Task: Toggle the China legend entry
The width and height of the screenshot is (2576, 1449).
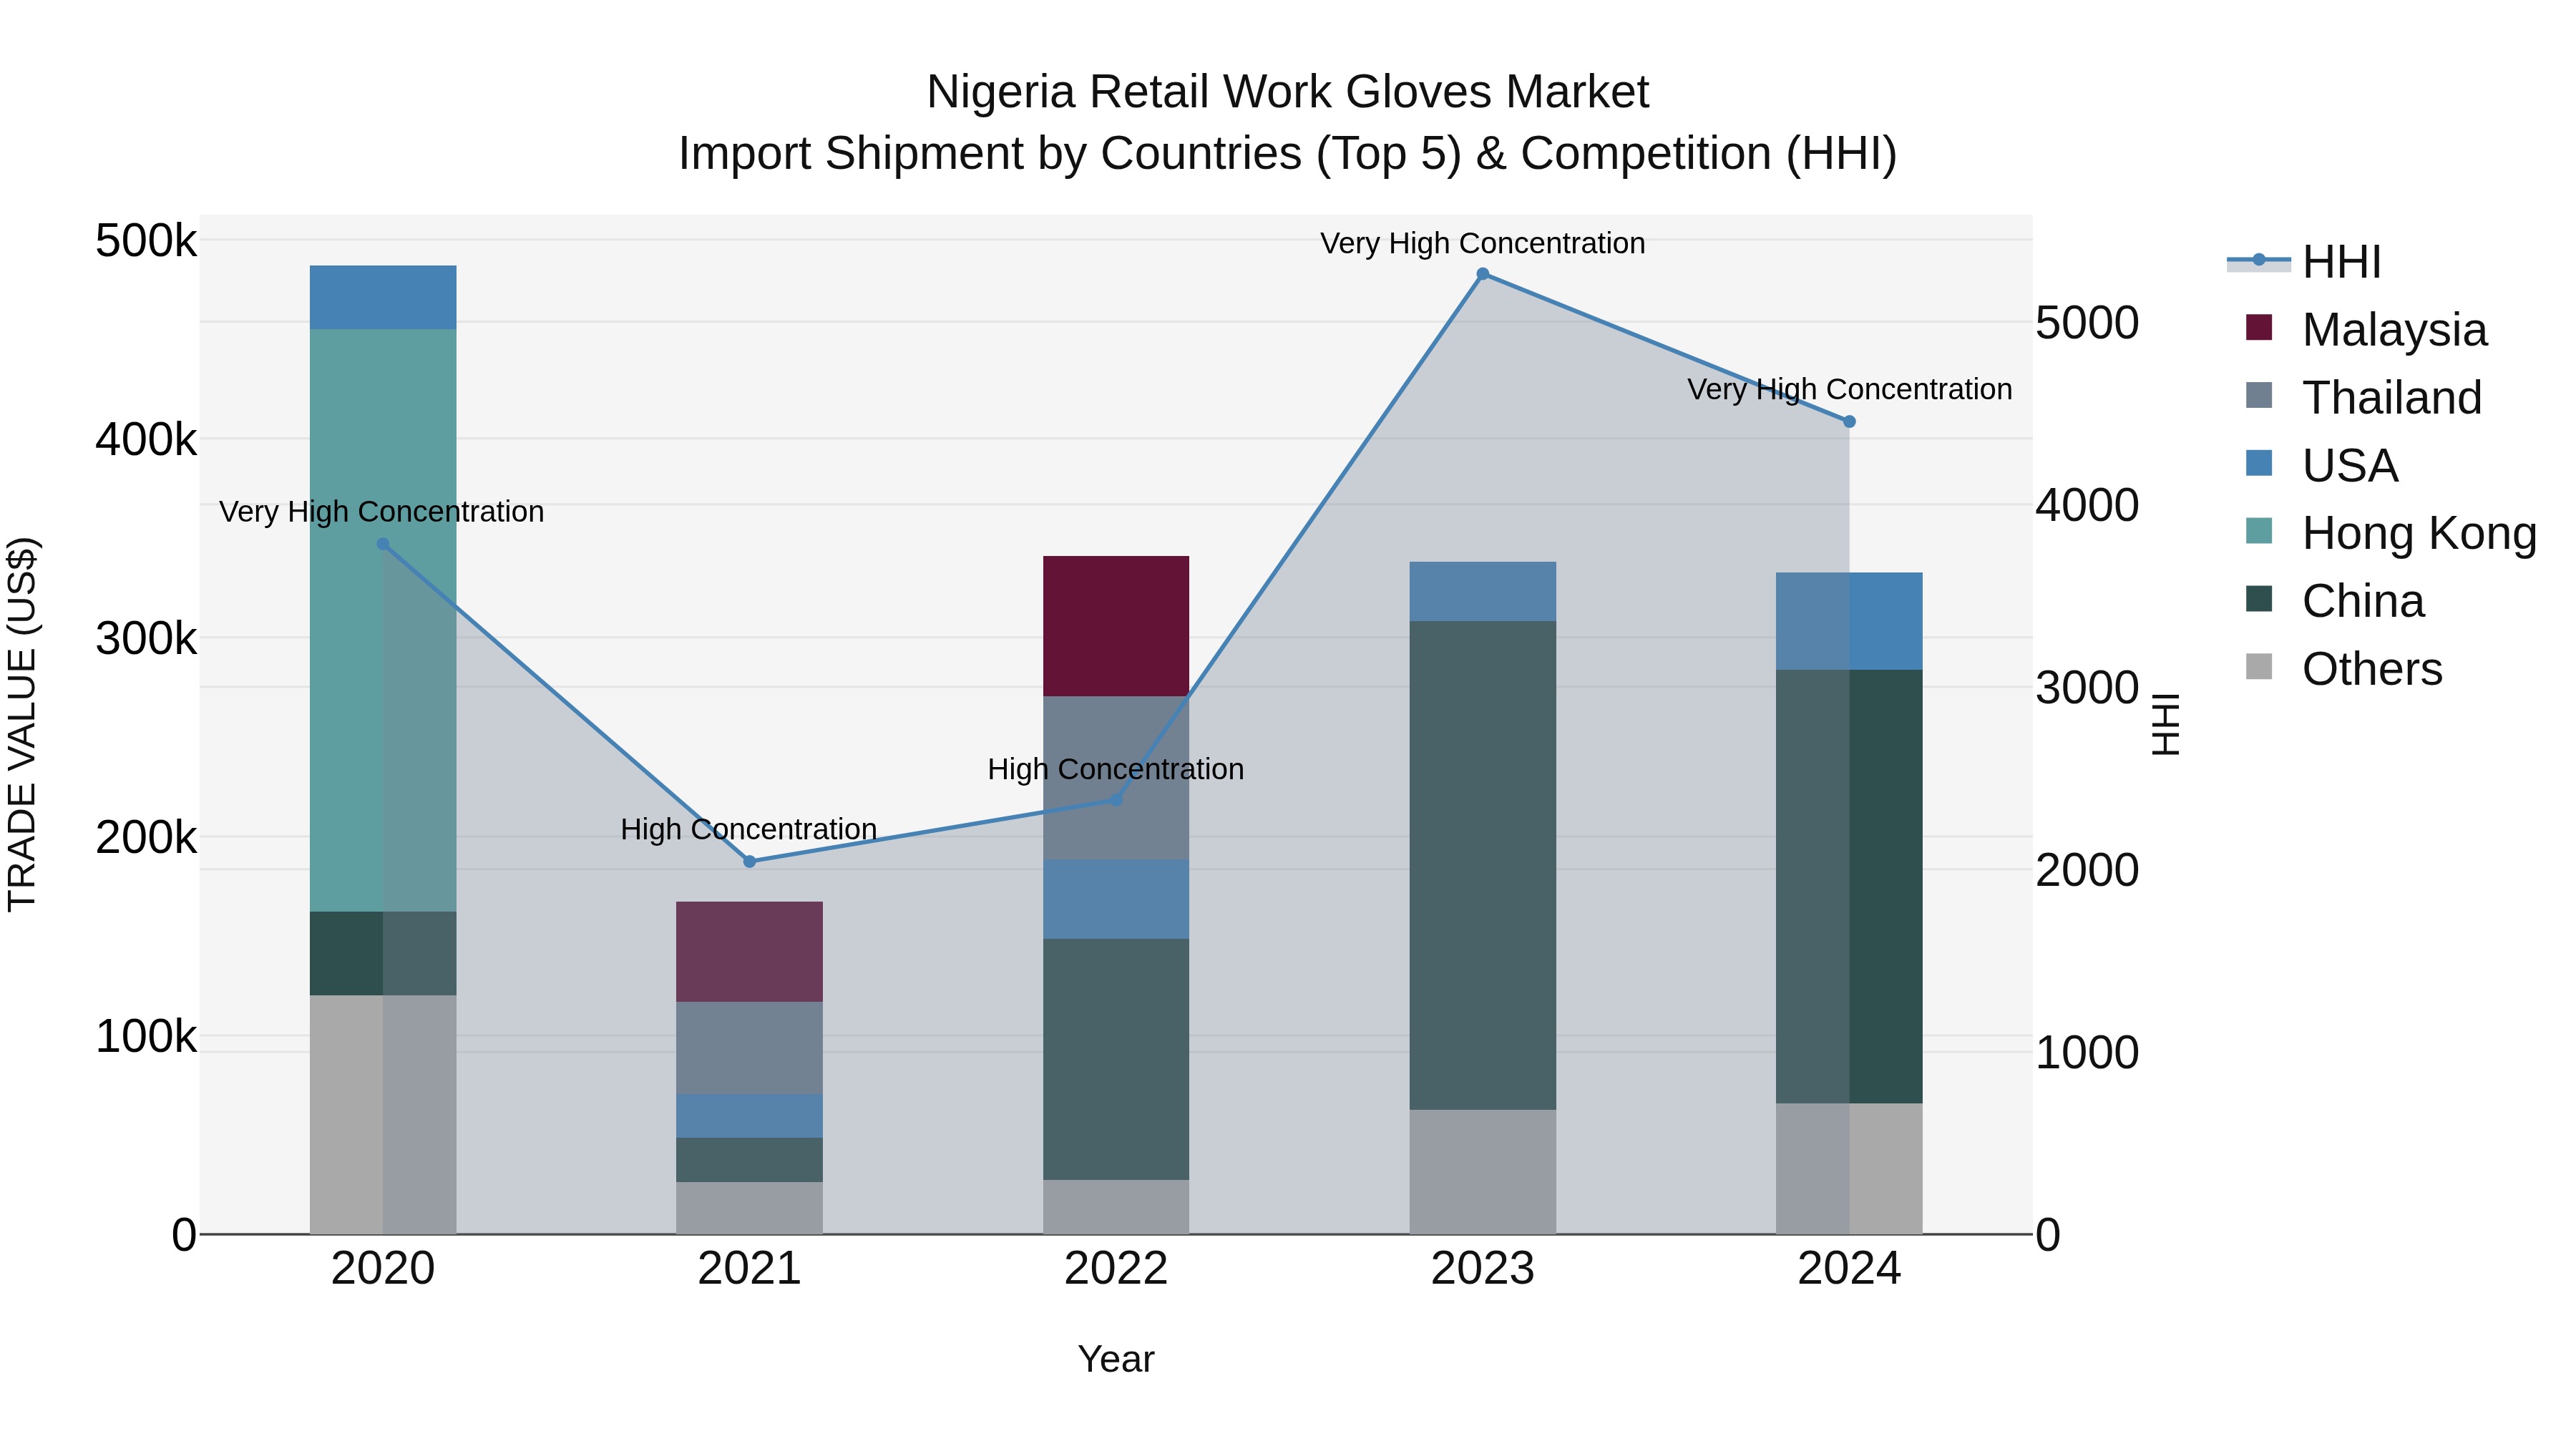Action: (2335, 601)
